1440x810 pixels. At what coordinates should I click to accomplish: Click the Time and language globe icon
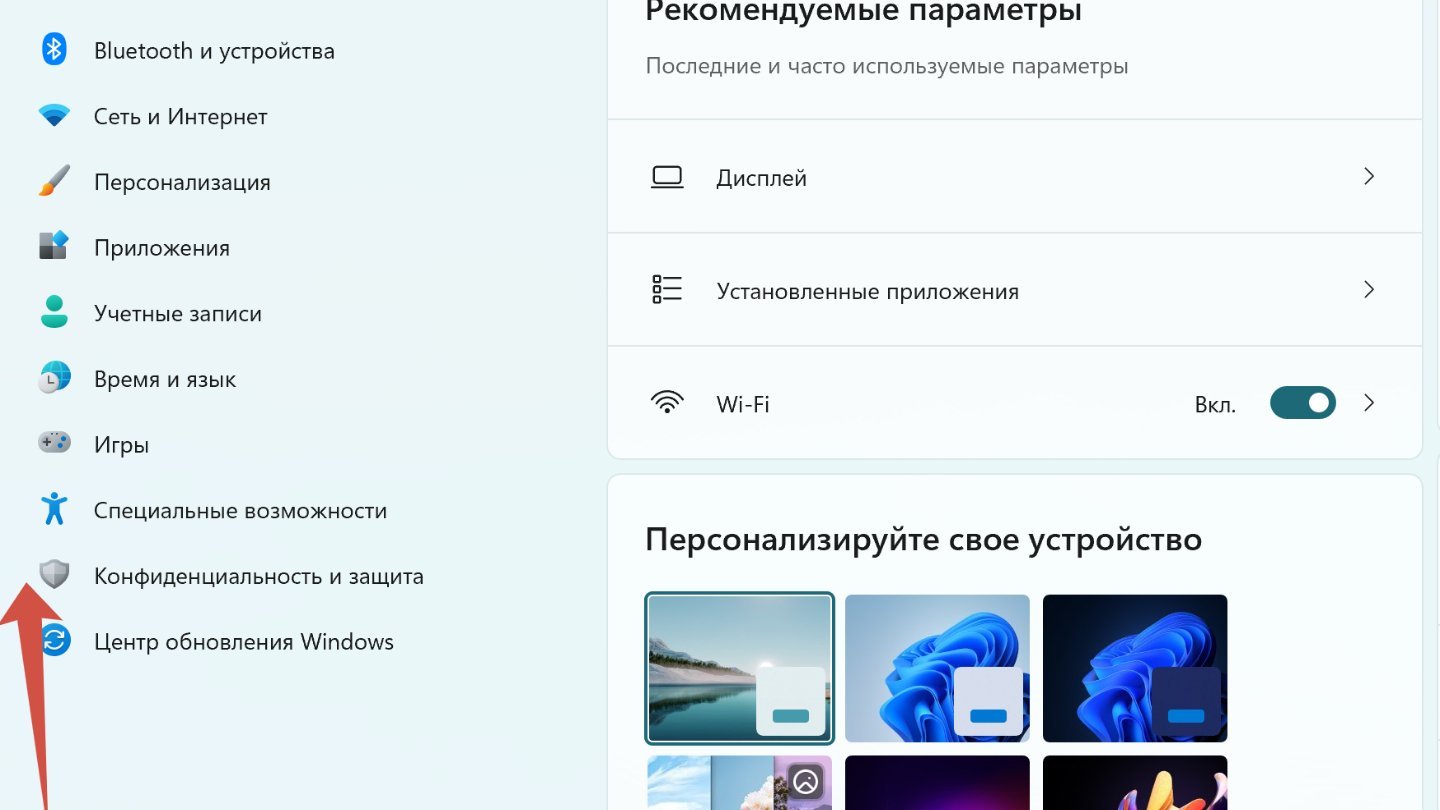[x=54, y=377]
